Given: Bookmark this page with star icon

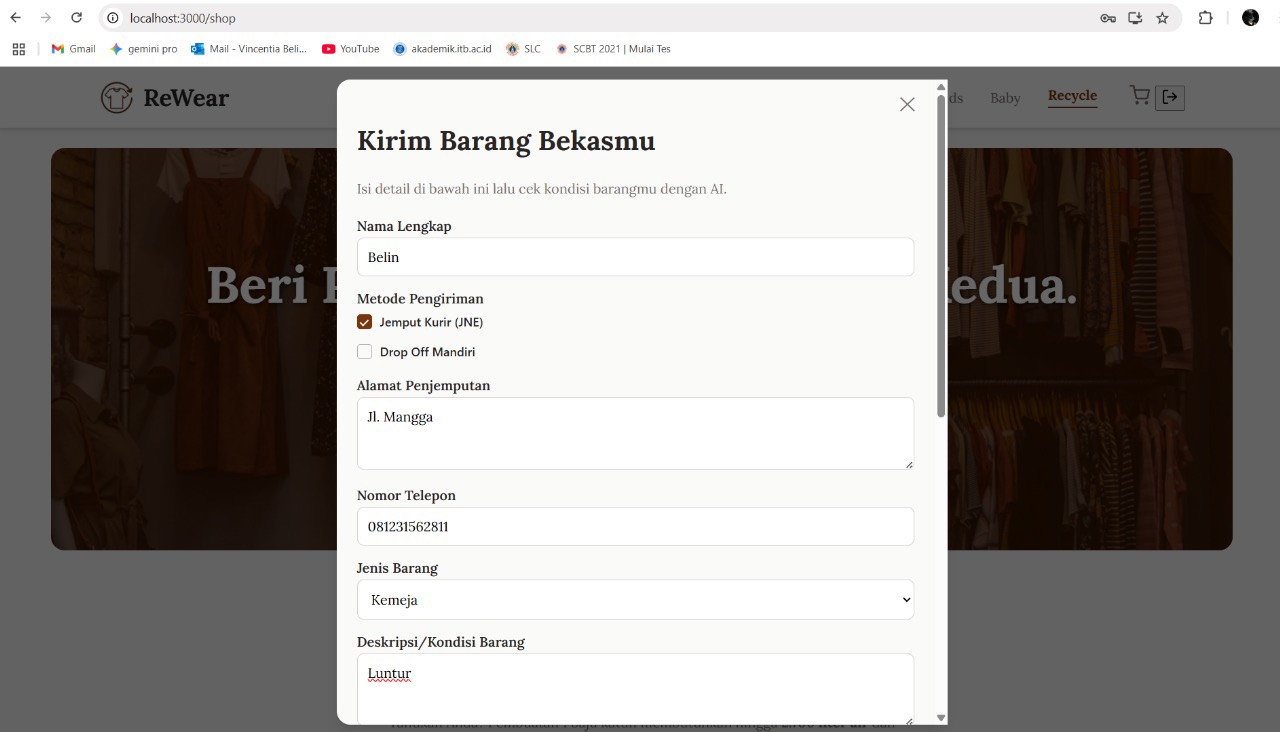Looking at the screenshot, I should pos(1162,18).
